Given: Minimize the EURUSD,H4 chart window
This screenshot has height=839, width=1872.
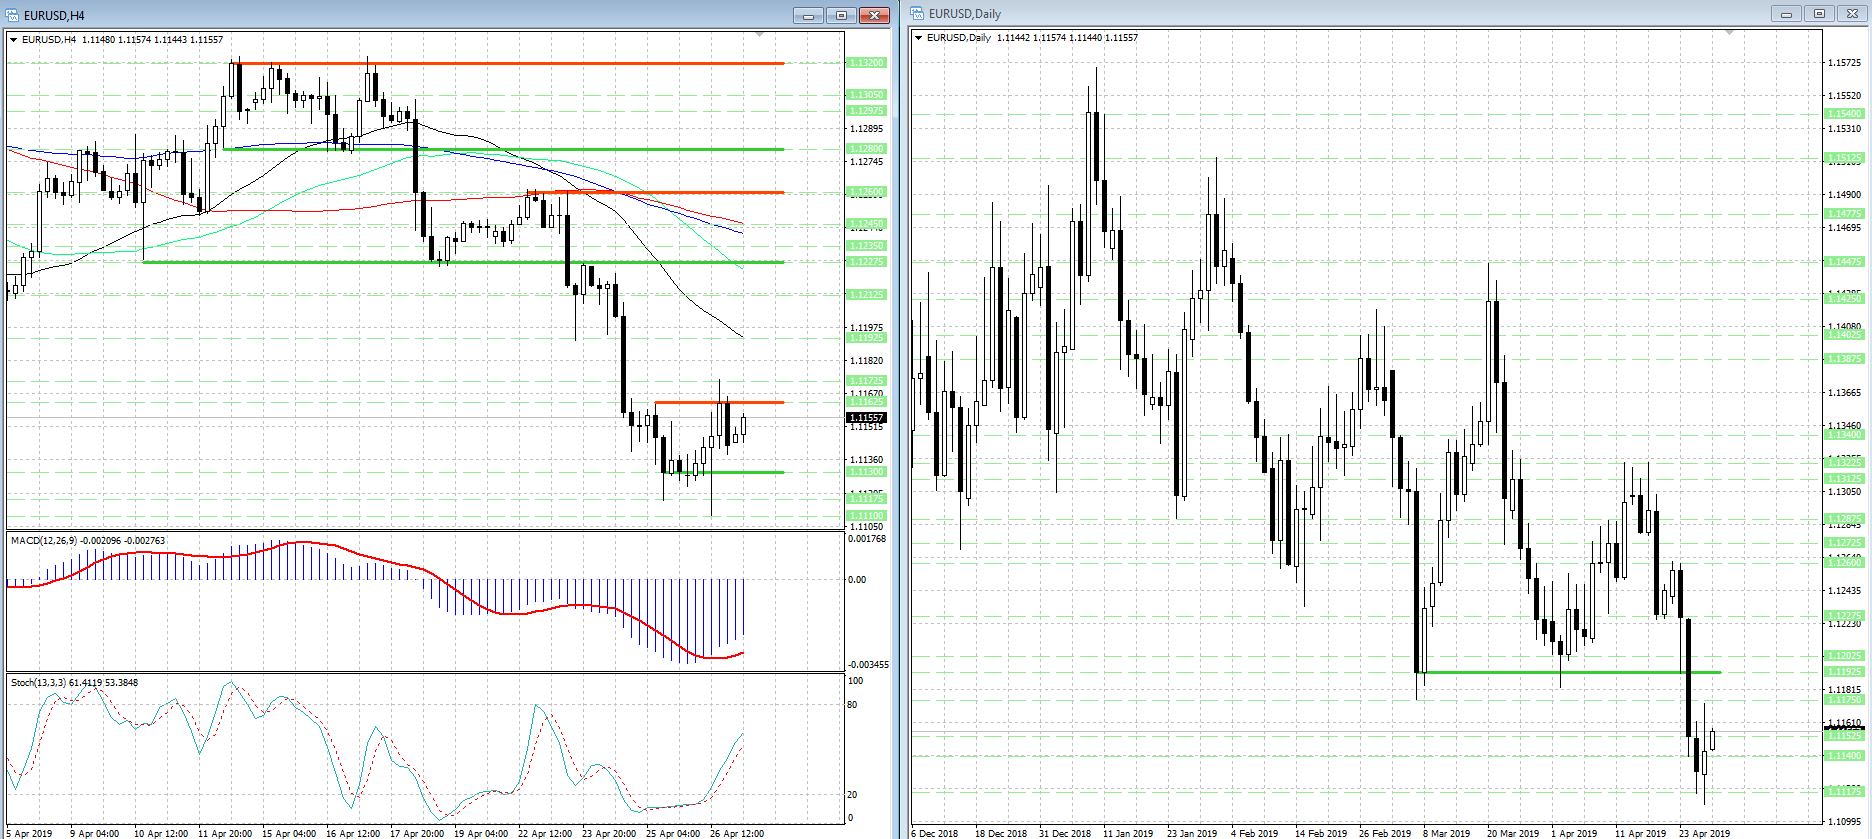Looking at the screenshot, I should [x=808, y=15].
